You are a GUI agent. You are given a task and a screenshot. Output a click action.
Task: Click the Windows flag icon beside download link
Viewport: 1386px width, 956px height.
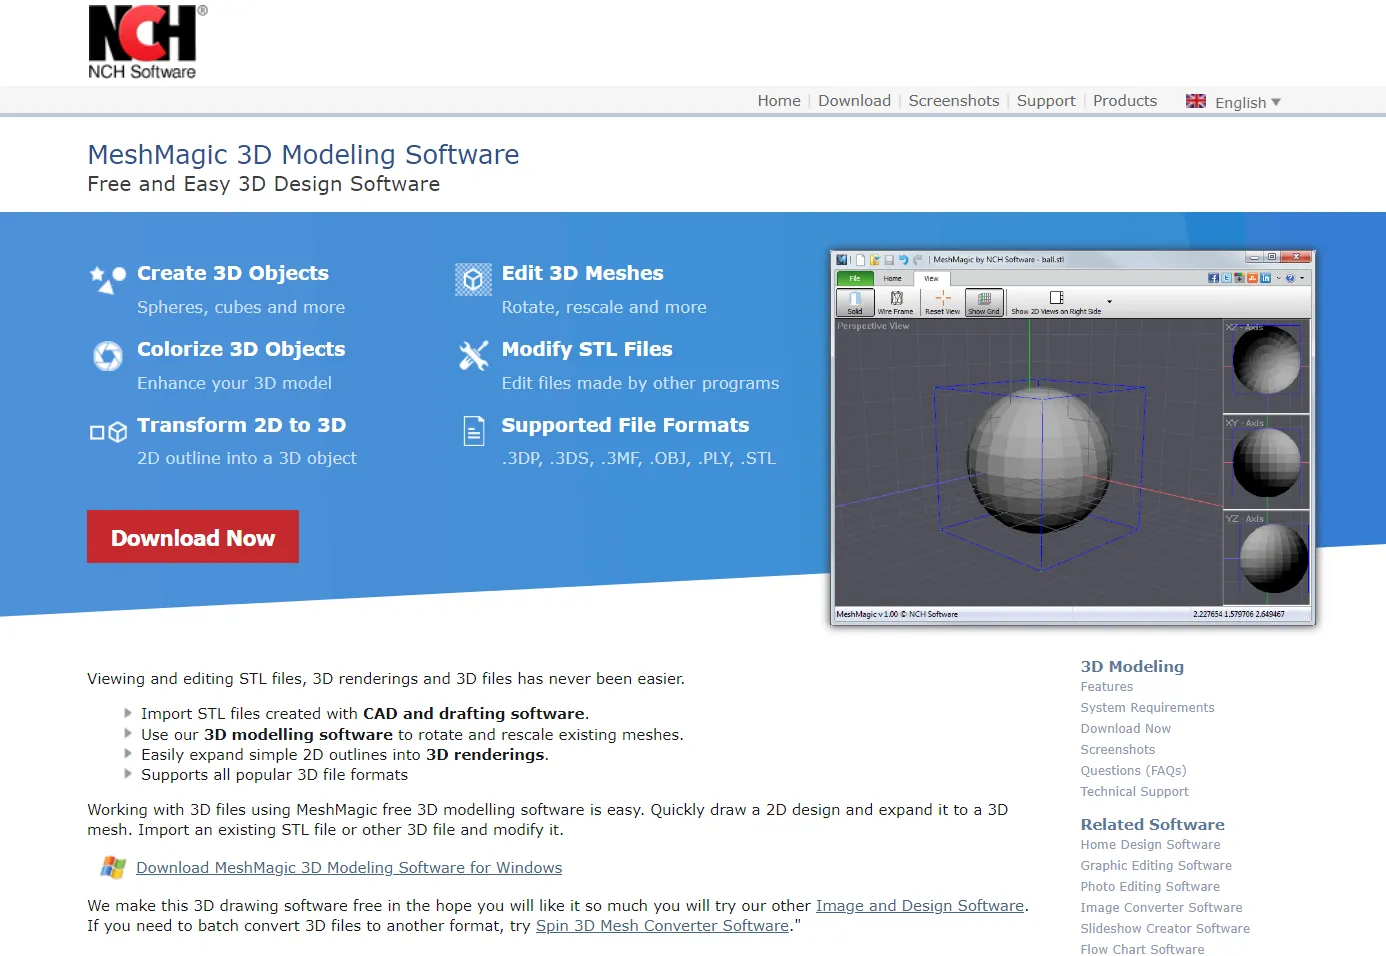pos(113,867)
